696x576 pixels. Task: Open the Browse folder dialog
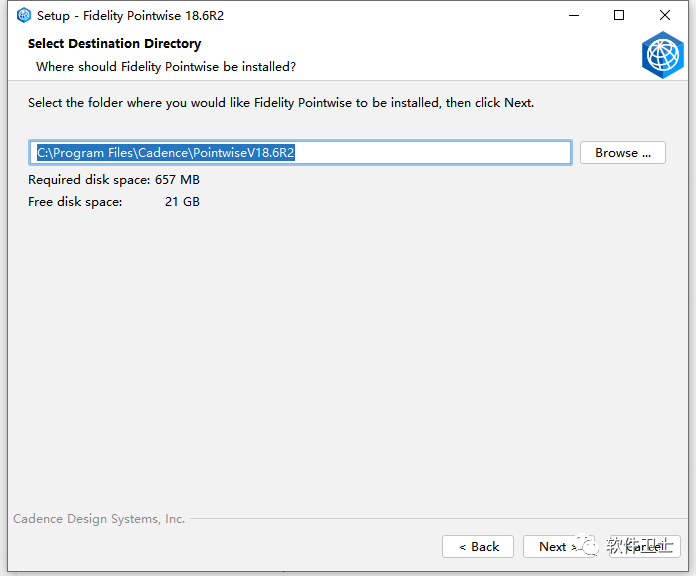click(x=622, y=153)
